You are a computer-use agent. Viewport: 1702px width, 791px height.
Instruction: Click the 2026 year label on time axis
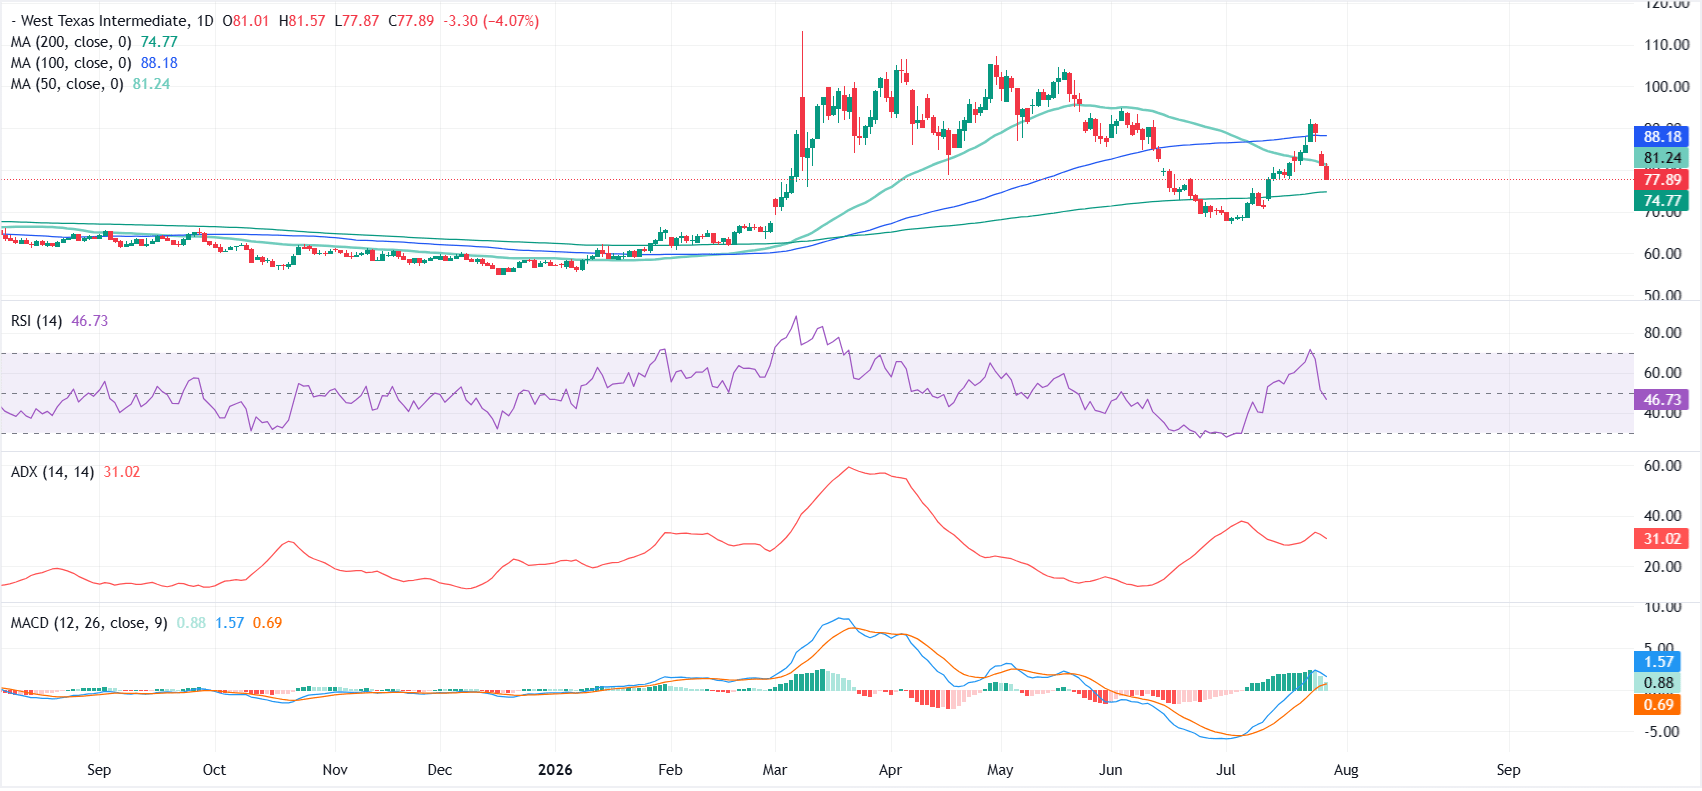(x=555, y=770)
